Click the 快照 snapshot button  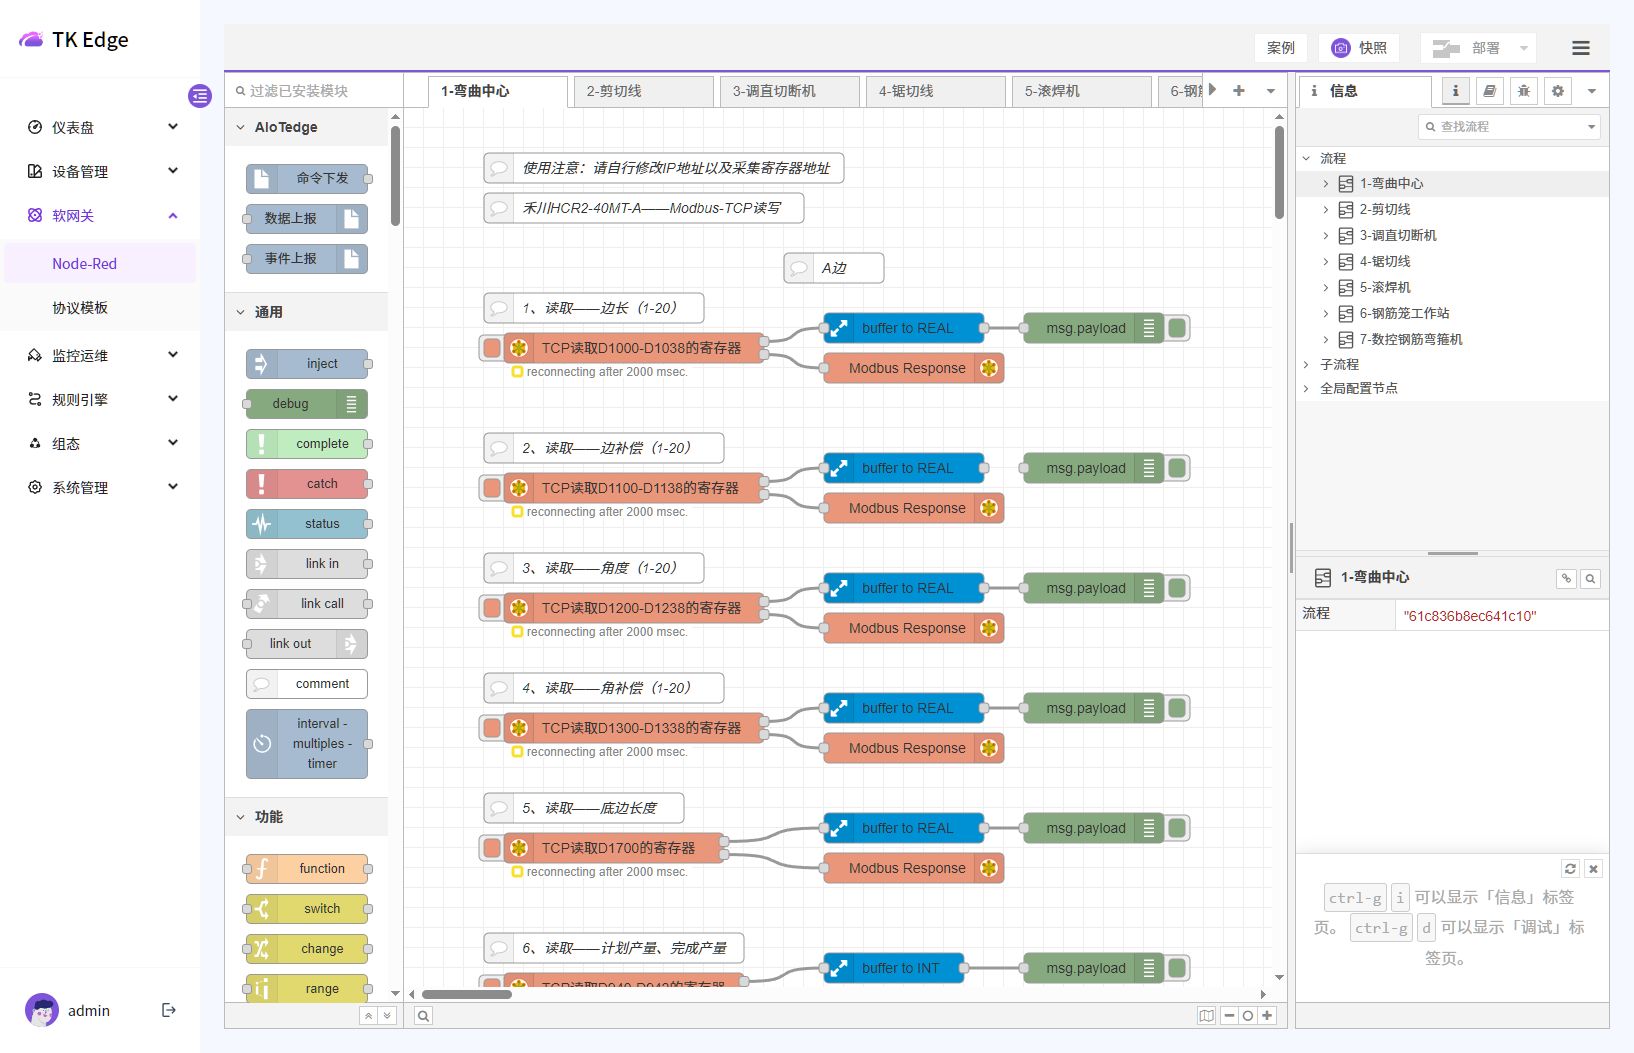click(1359, 48)
